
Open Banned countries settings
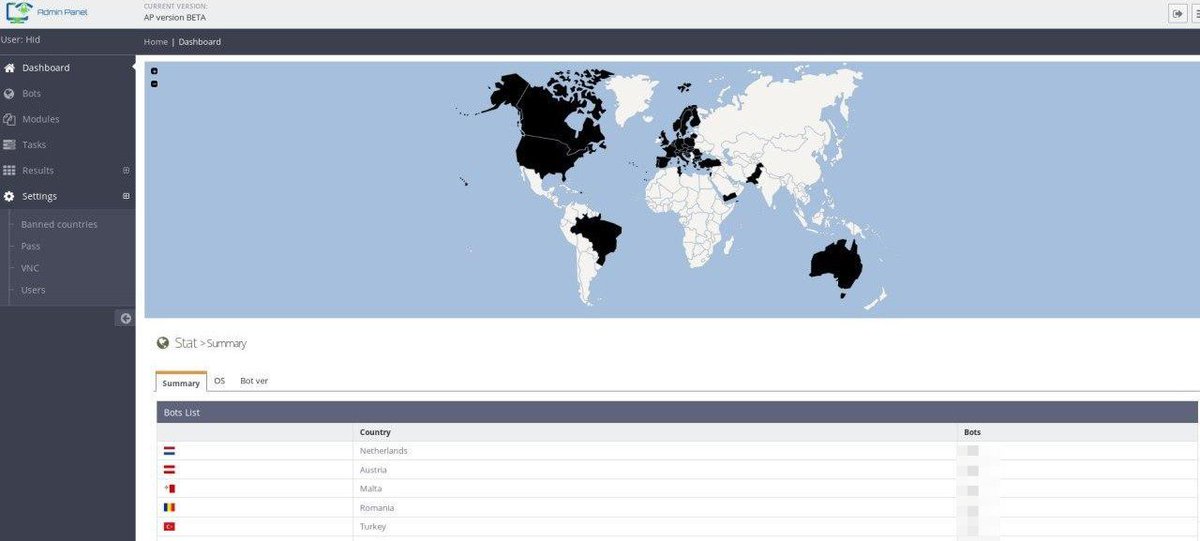click(59, 224)
